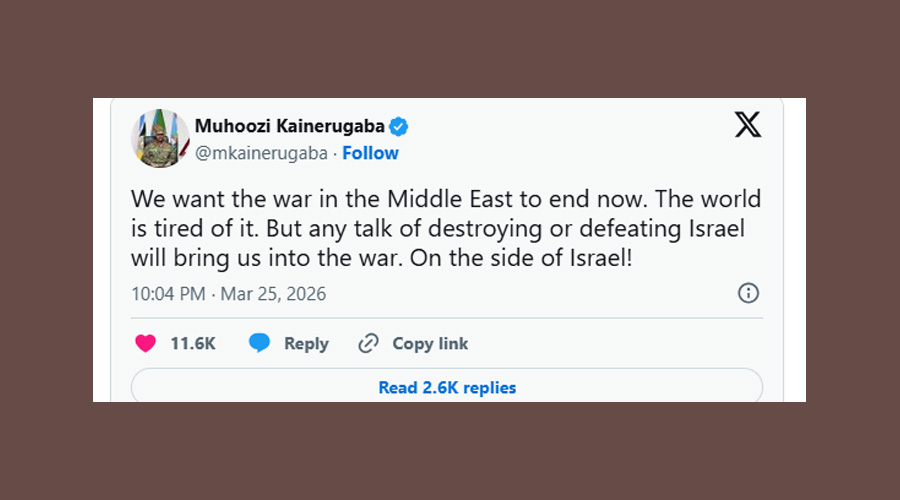Open Read 2.6K replies
The width and height of the screenshot is (900, 500).
pyautogui.click(x=447, y=387)
